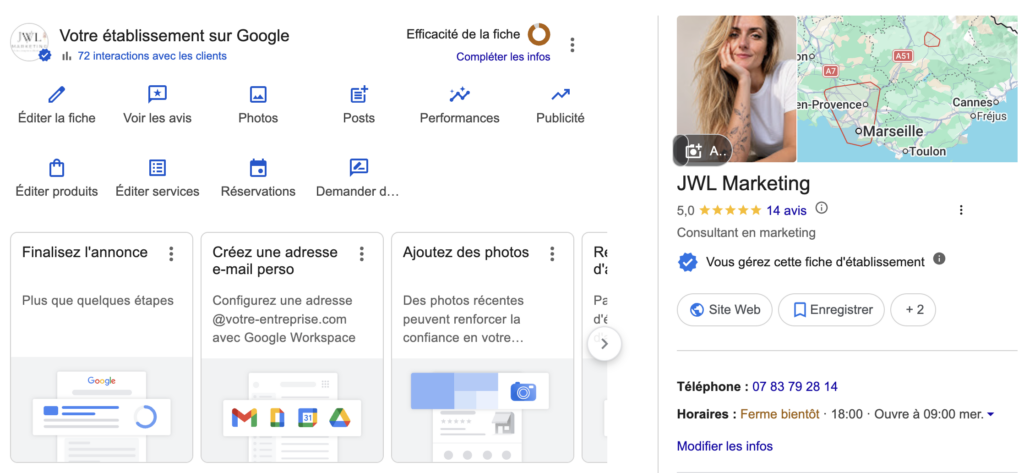Click info icon beside Vous gérez cette fiche
This screenshot has height=473, width=1024.
click(939, 259)
